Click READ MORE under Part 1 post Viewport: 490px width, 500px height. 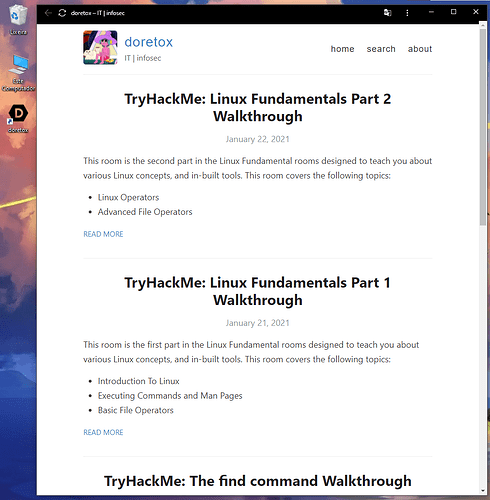coord(103,432)
